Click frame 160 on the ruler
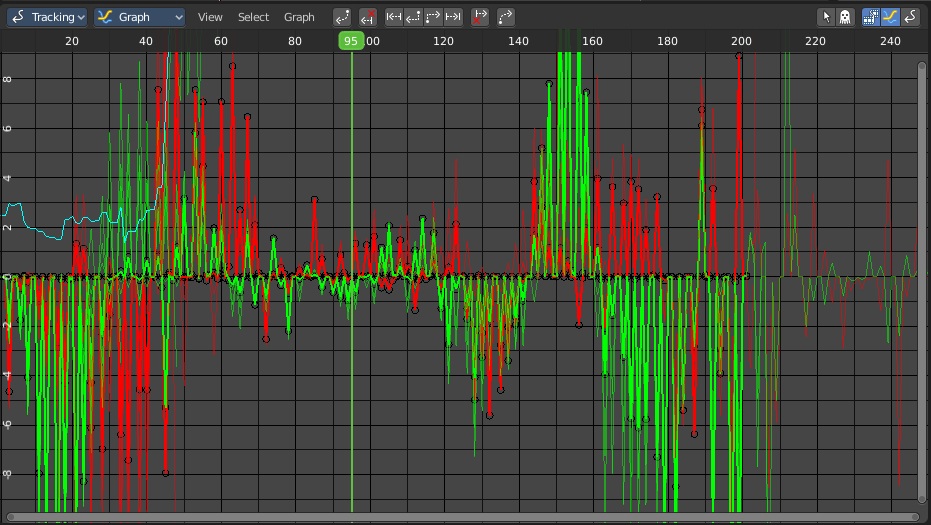The width and height of the screenshot is (931, 525). [x=592, y=41]
